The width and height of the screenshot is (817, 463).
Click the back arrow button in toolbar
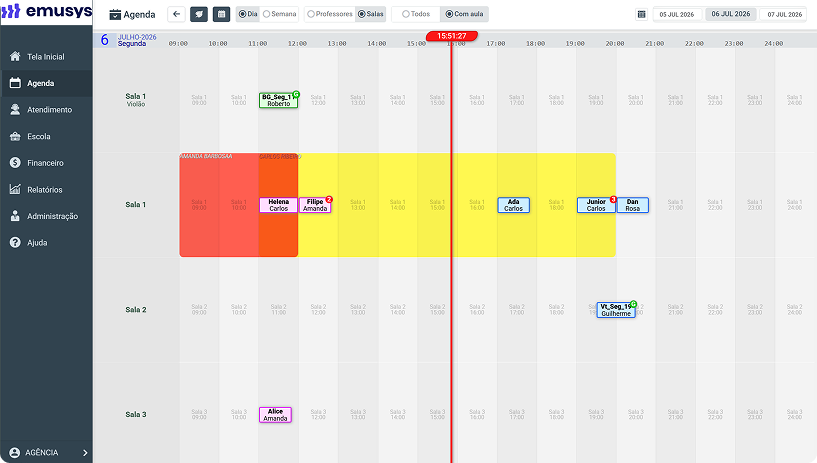pos(176,14)
